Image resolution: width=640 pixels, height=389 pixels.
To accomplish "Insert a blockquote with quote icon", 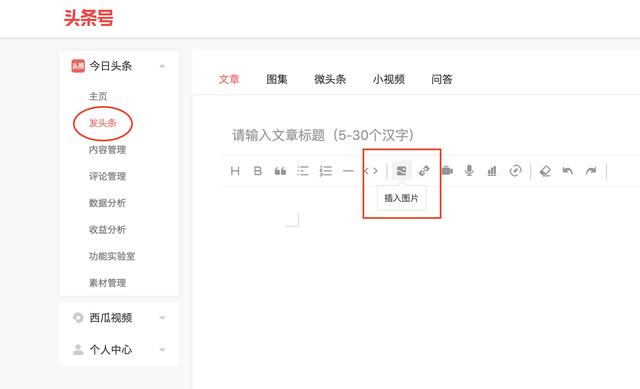I will coord(280,171).
